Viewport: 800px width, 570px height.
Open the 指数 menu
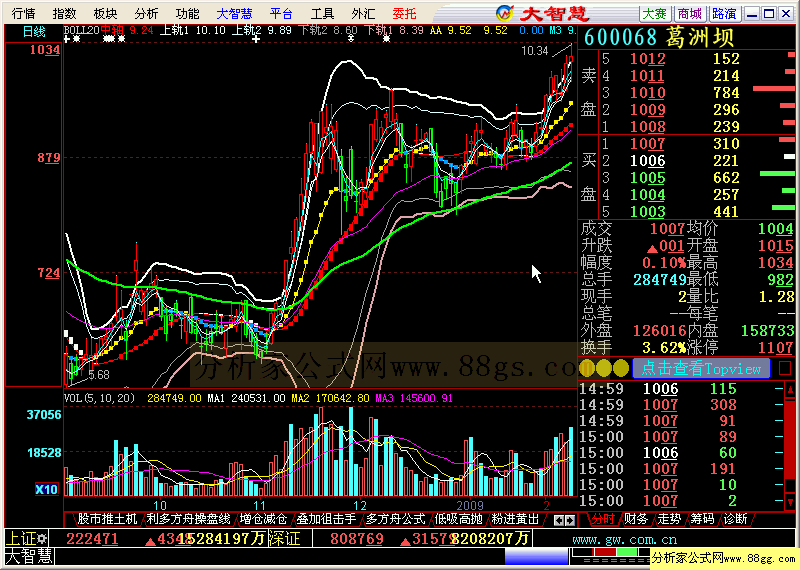pos(64,13)
